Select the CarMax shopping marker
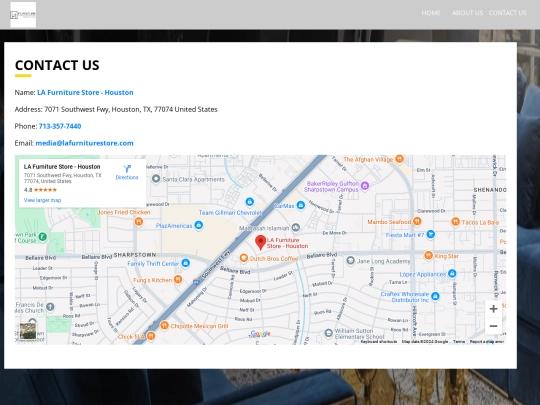540x405 pixels. 301,205
